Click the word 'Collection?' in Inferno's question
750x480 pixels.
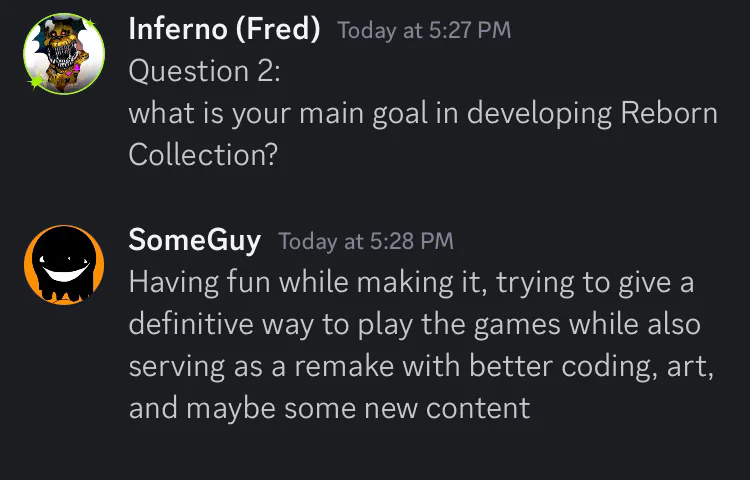point(203,155)
